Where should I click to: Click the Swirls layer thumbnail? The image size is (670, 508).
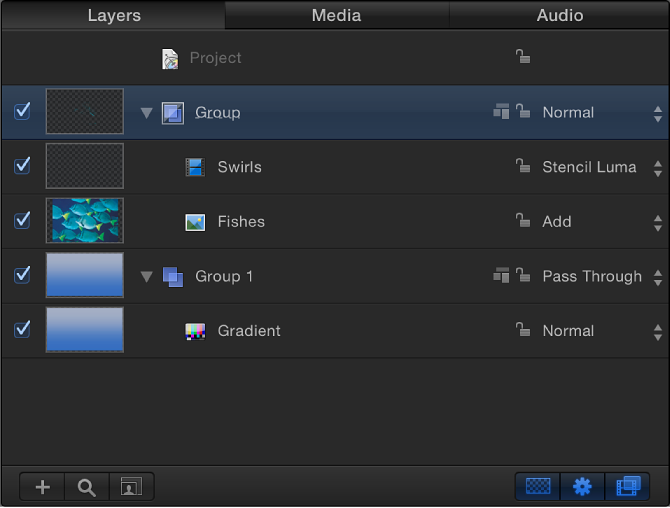[x=85, y=166]
